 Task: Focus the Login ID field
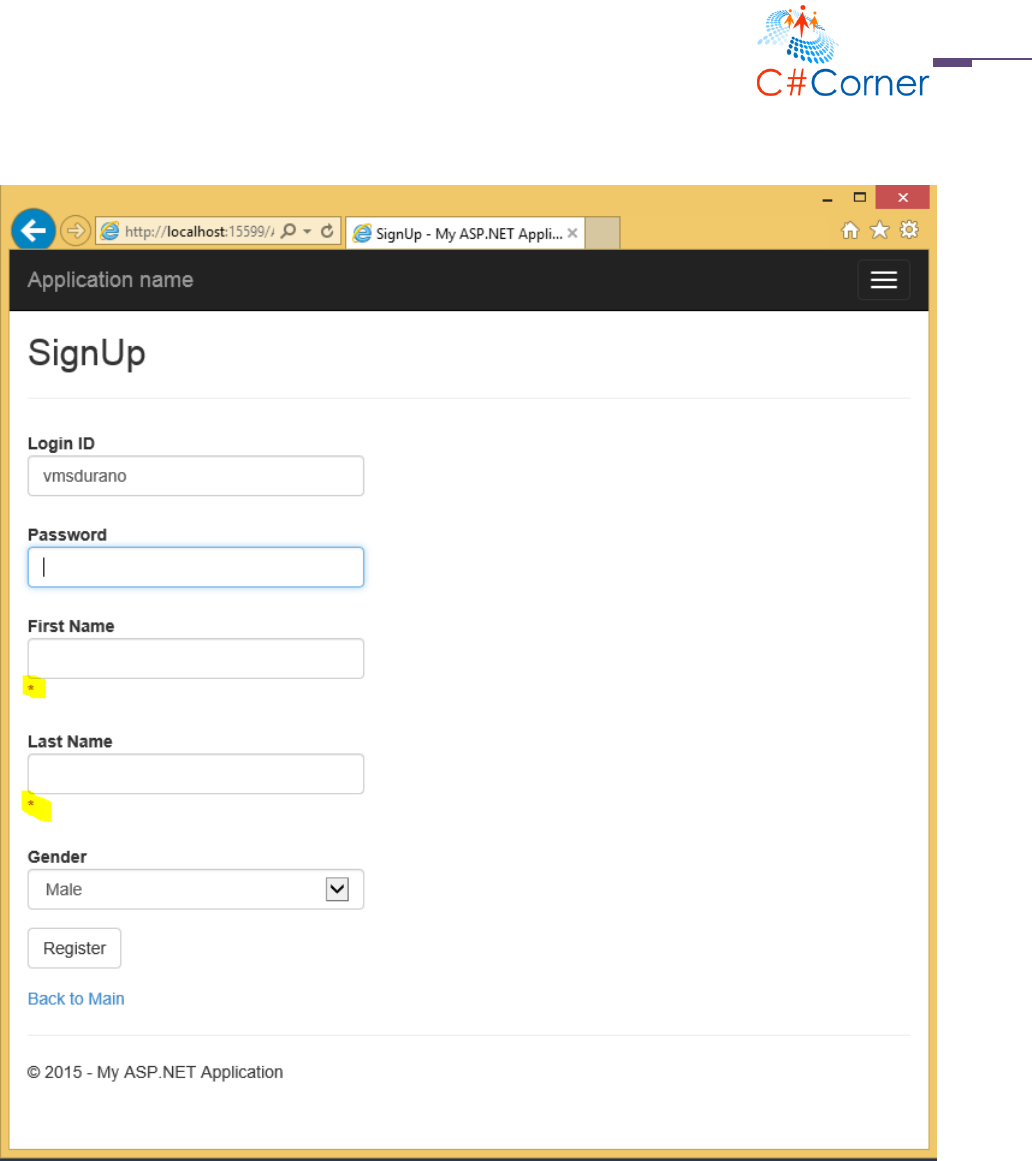tap(195, 476)
